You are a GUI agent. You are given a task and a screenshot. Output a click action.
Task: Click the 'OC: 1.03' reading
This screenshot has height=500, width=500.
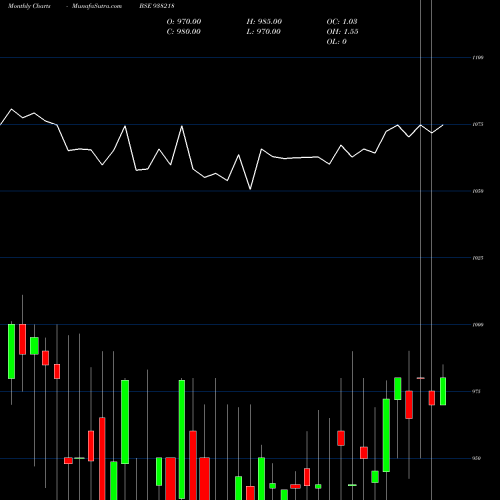pos(342,21)
